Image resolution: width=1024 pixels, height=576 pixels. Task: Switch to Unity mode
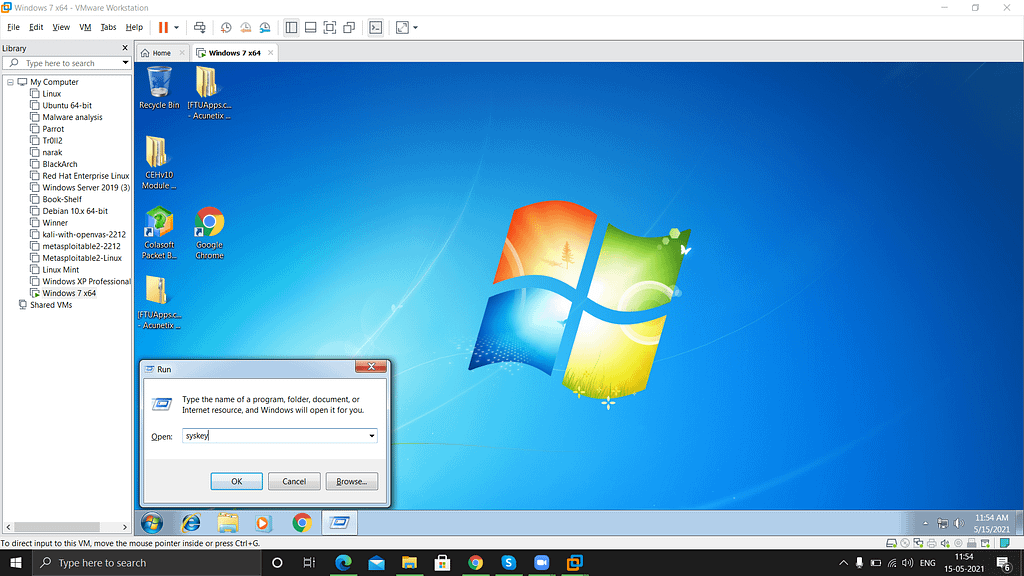(x=349, y=27)
